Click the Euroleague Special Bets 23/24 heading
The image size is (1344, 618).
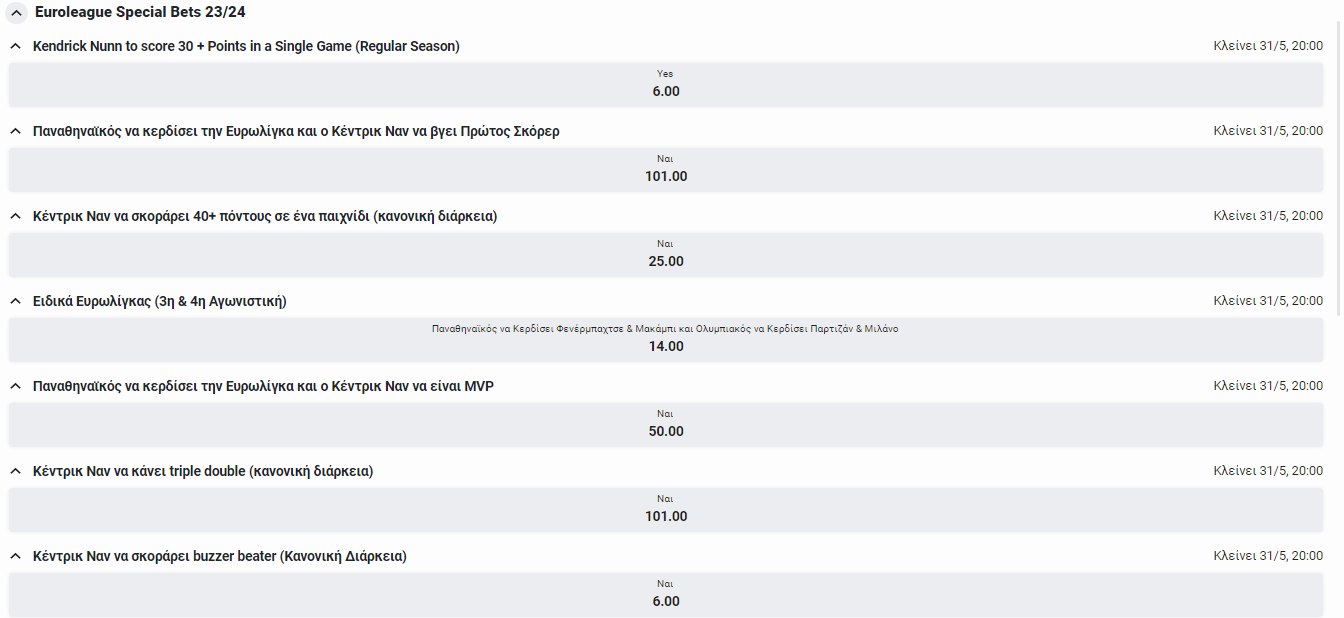point(140,13)
